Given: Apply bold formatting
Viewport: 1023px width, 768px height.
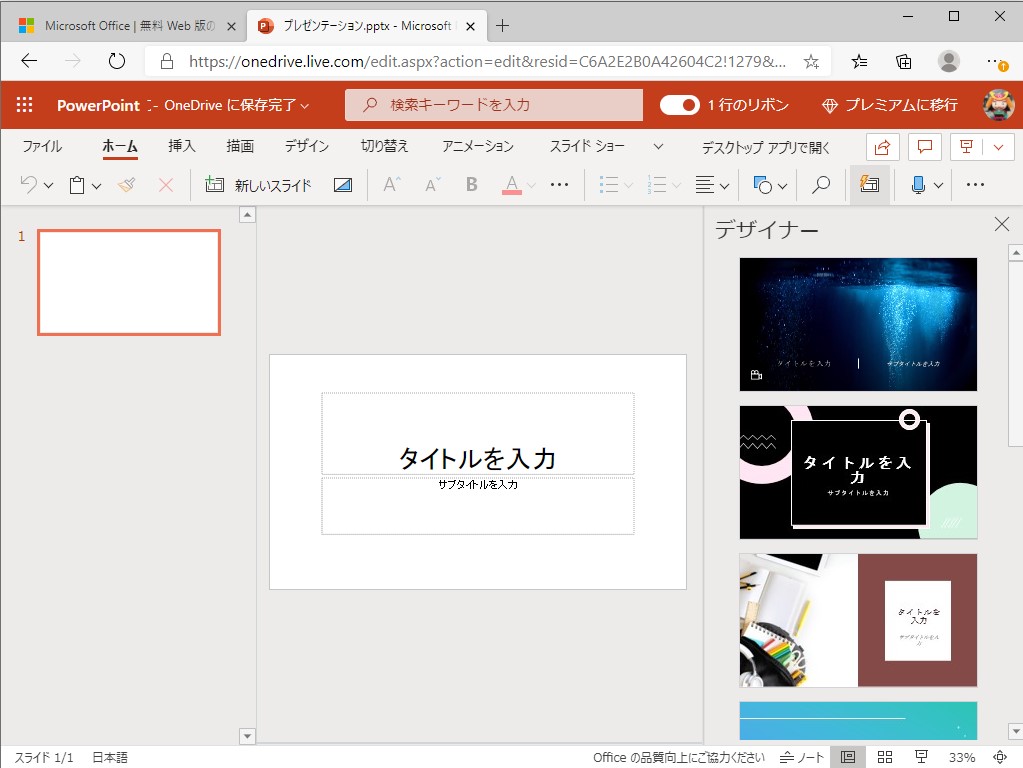Looking at the screenshot, I should [x=470, y=184].
